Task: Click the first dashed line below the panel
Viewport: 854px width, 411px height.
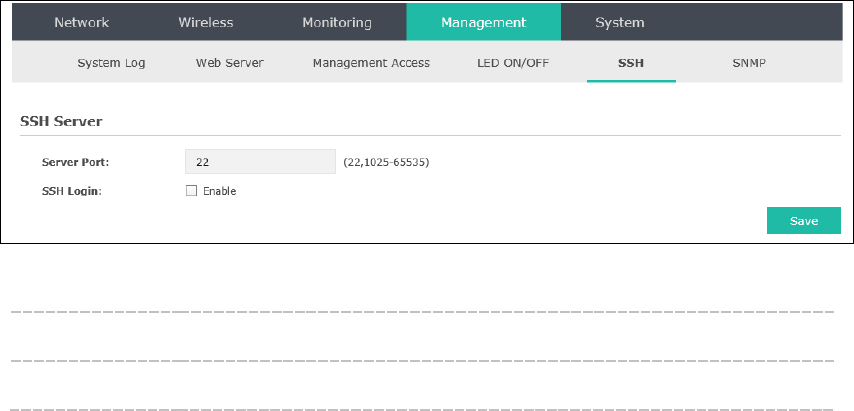Action: 423,312
